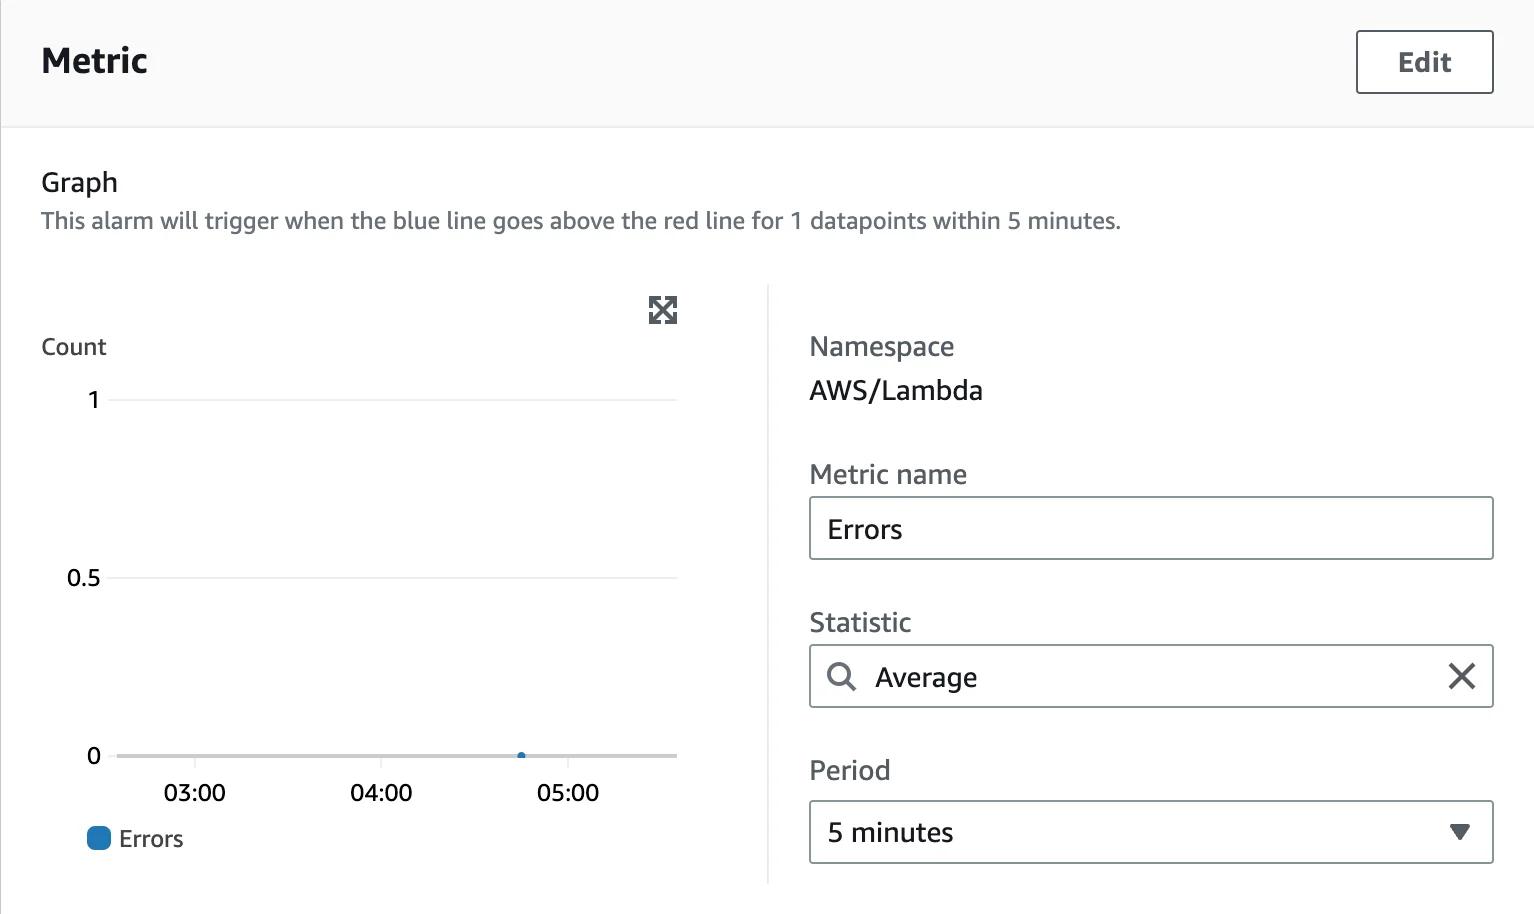Click the Edit button for the metric

pyautogui.click(x=1423, y=61)
